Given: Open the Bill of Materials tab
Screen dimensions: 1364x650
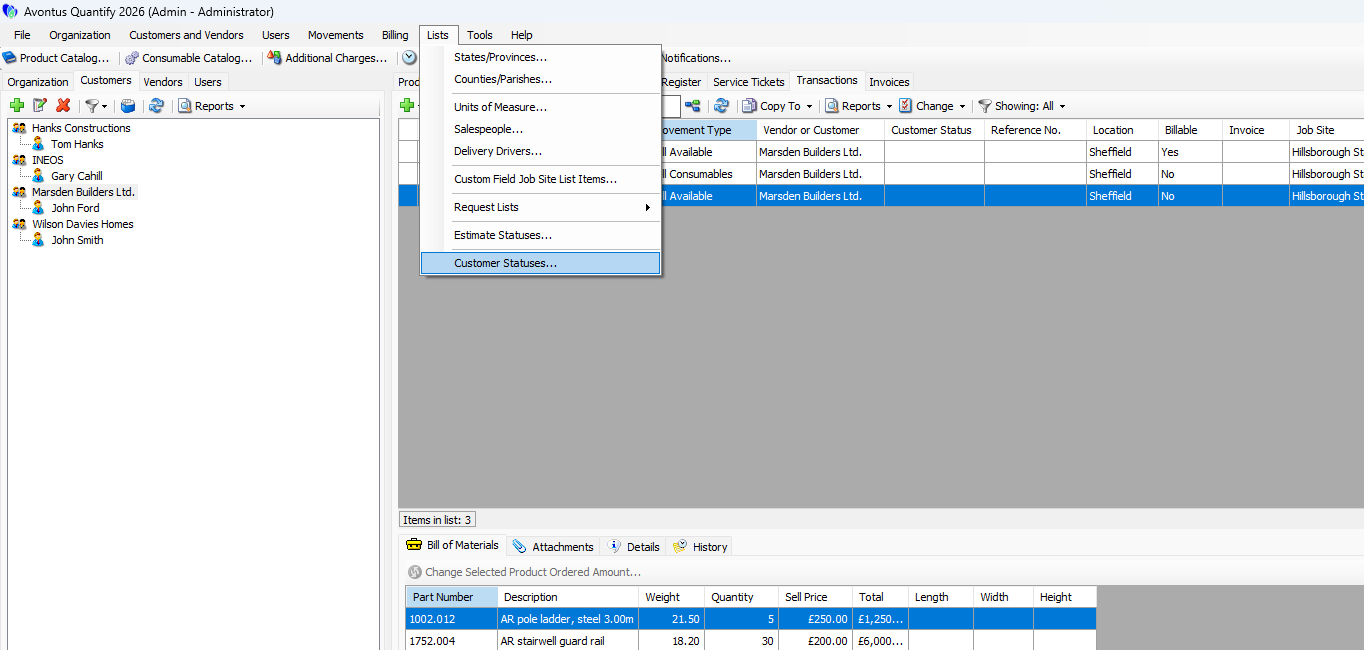Looking at the screenshot, I should click(x=453, y=545).
